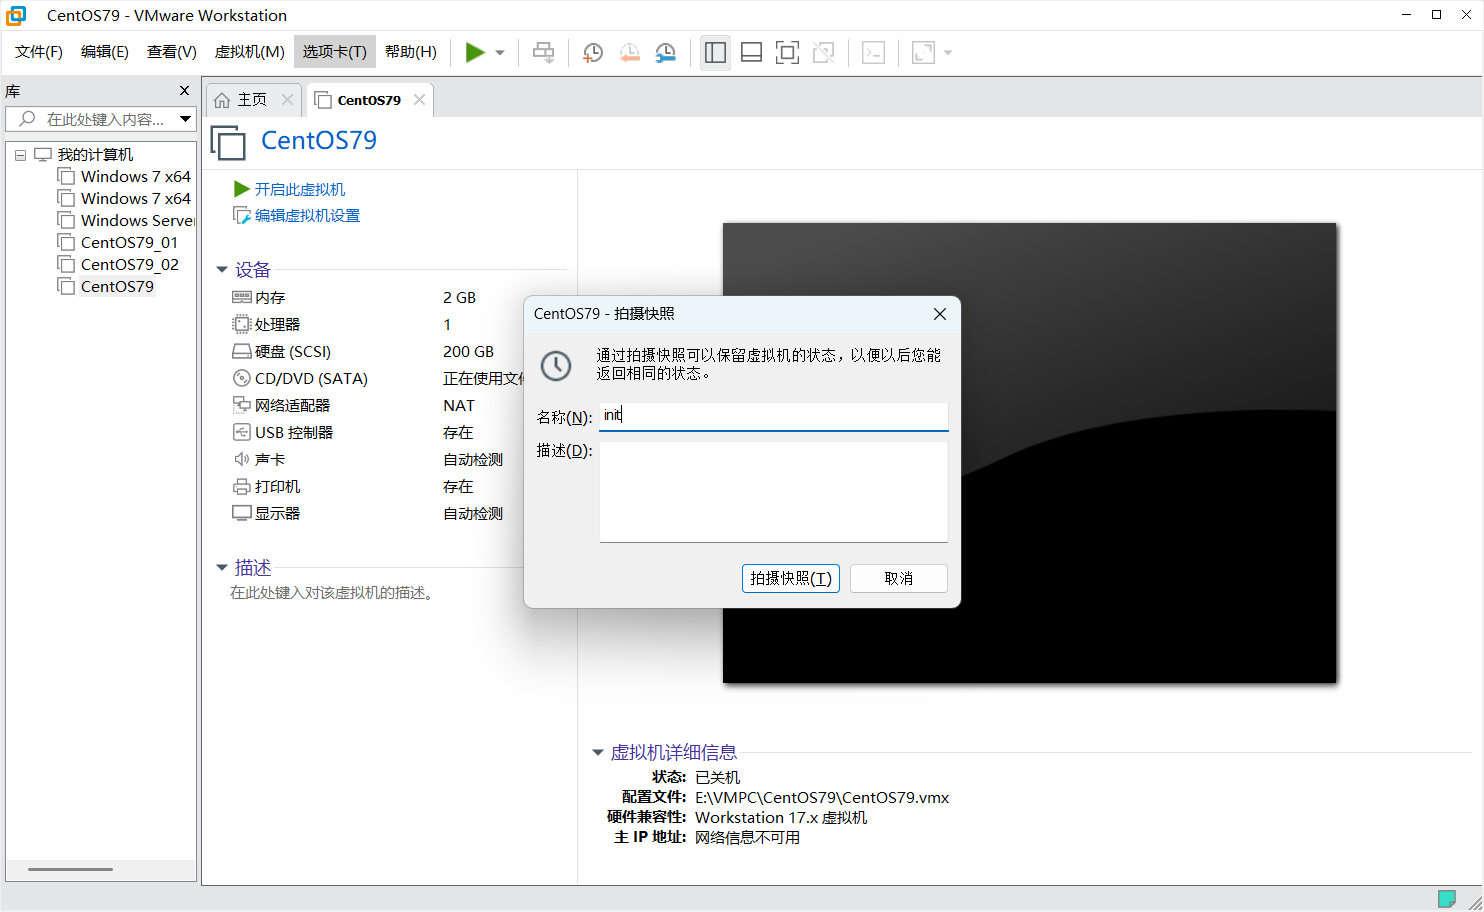Click the VM description text area
The width and height of the screenshot is (1484, 912).
coord(332,593)
